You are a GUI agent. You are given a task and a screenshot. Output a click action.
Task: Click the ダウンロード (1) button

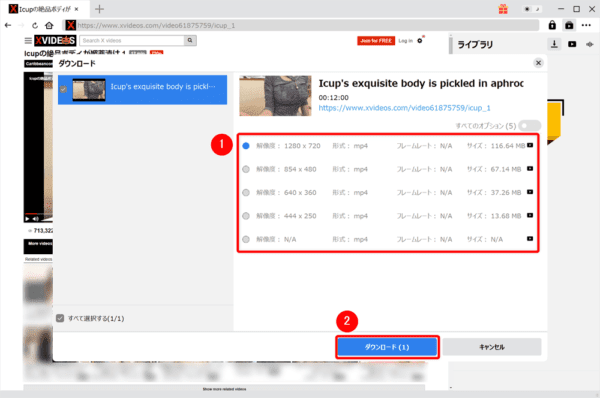click(x=387, y=347)
